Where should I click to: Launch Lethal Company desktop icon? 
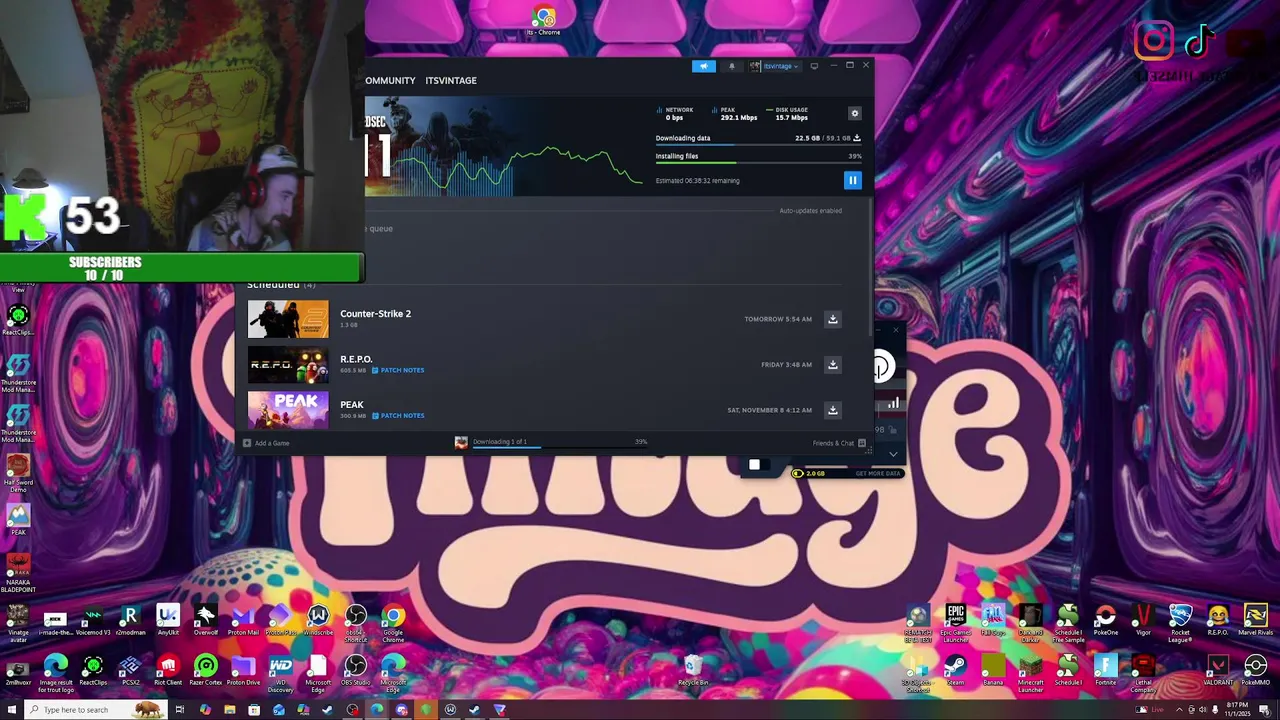coord(1143,672)
